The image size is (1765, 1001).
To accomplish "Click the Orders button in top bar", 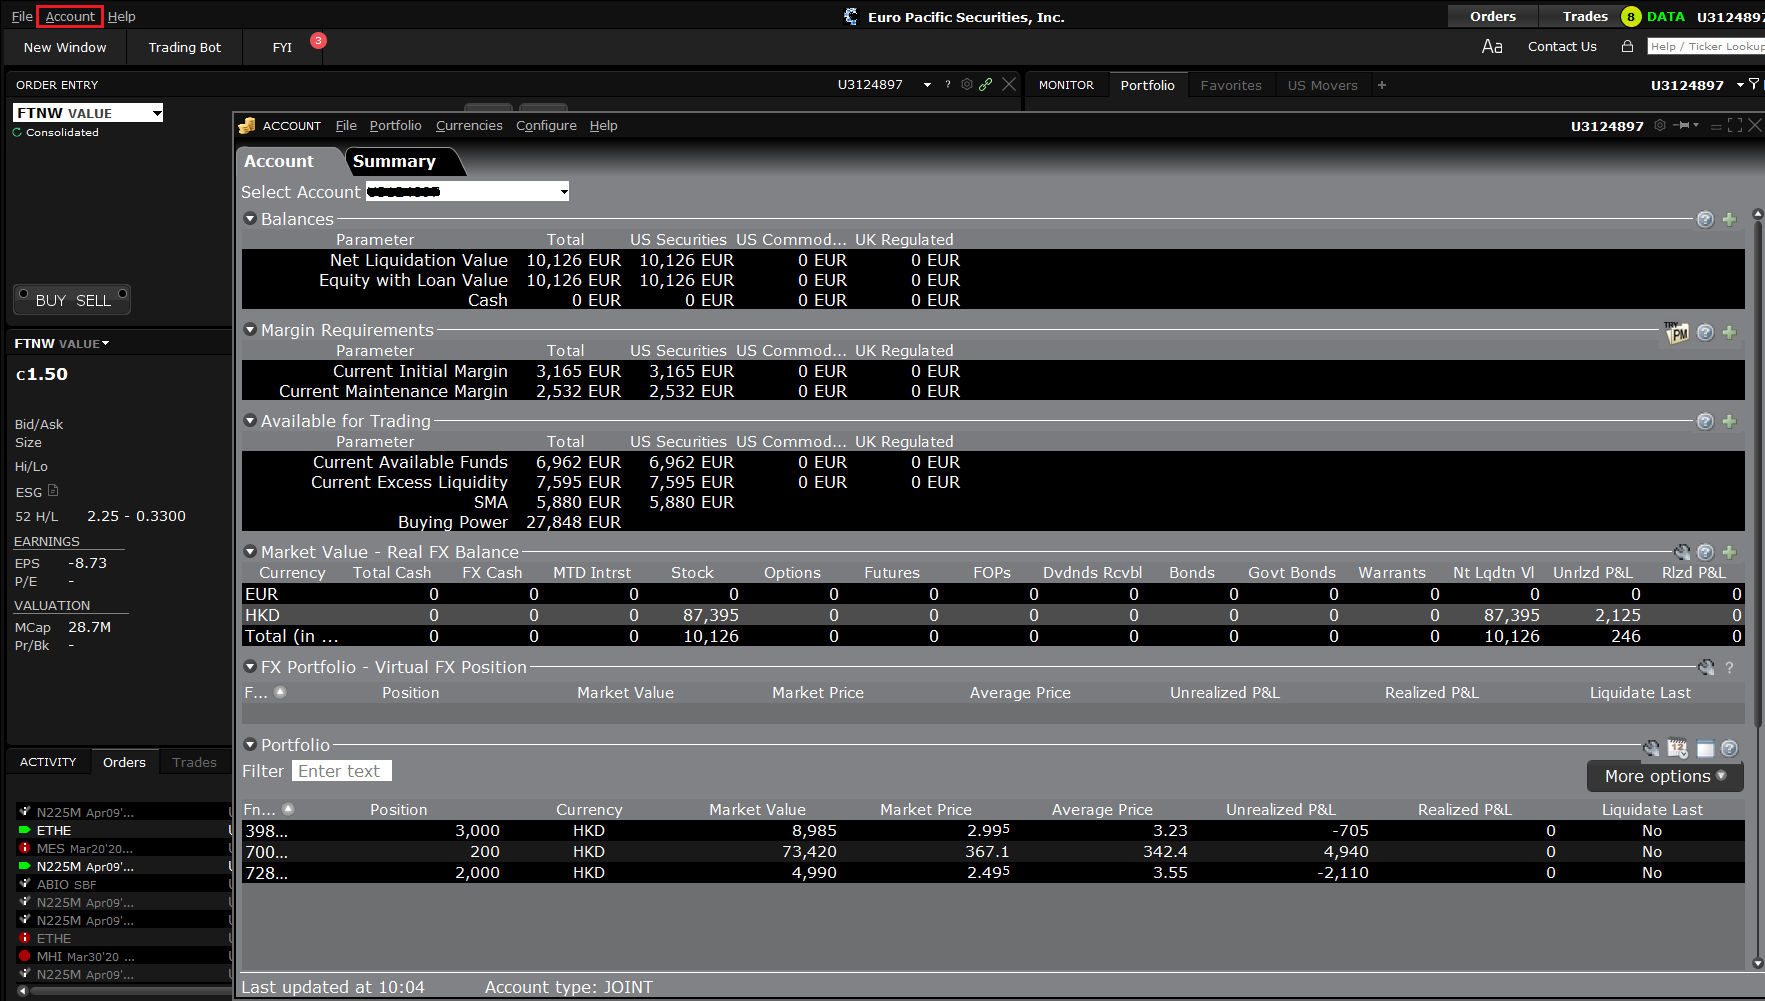I will 1492,16.
